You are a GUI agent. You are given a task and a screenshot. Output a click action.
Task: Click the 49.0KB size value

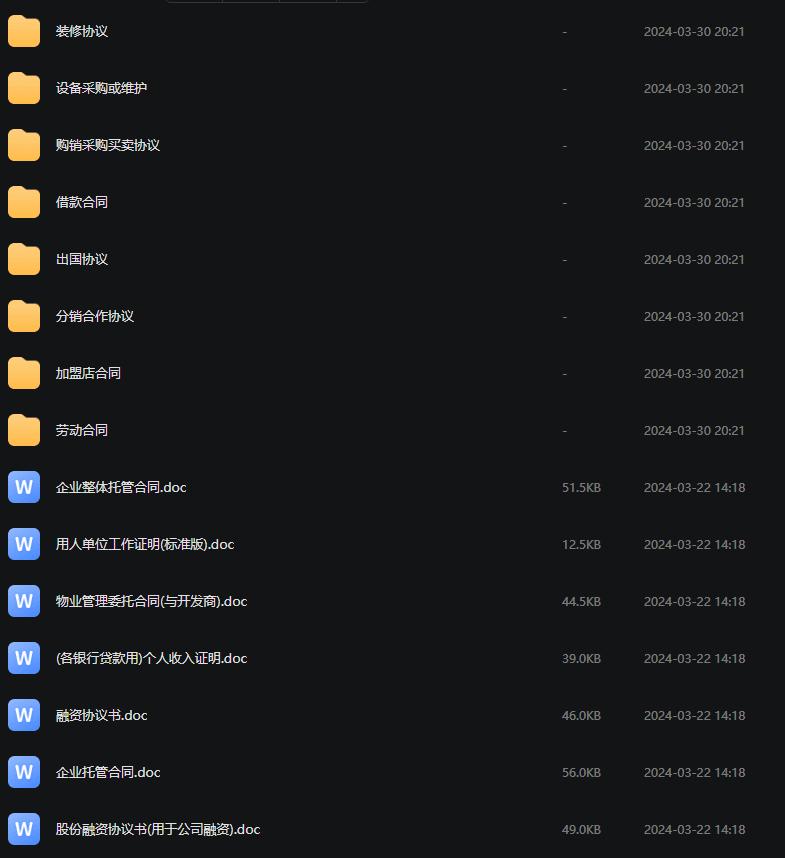tap(582, 830)
